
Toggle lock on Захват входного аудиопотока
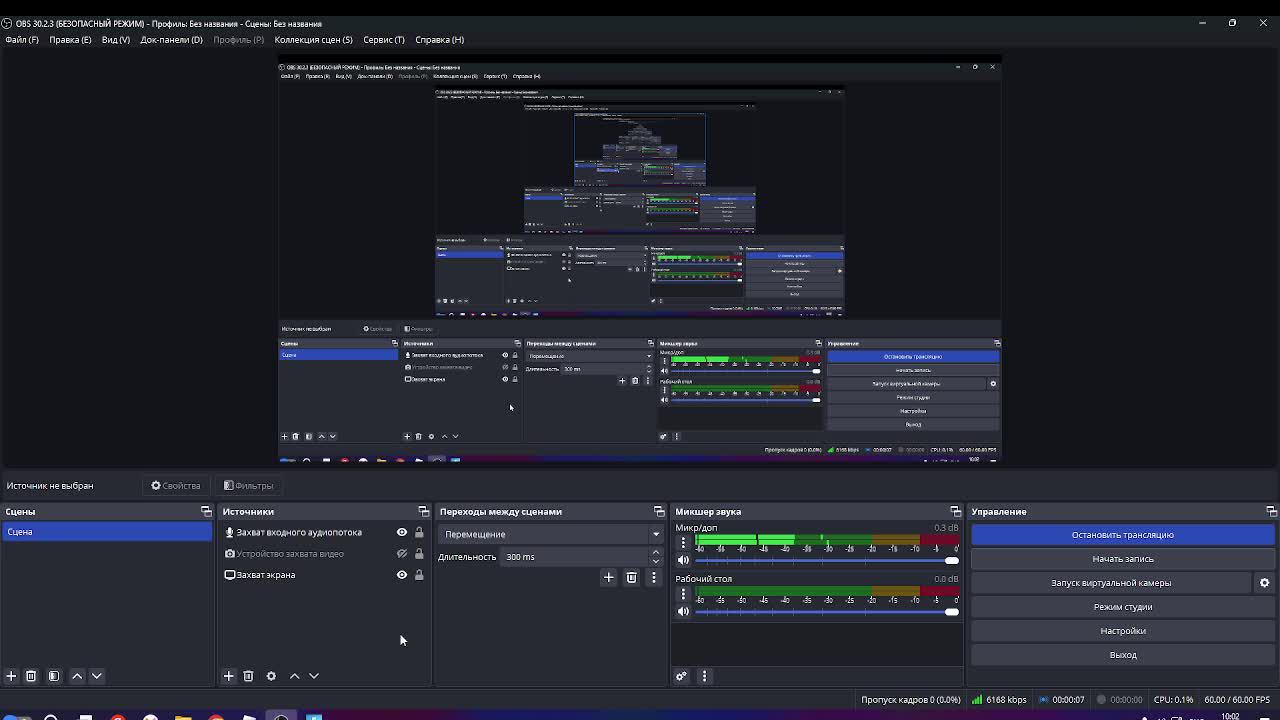point(419,532)
